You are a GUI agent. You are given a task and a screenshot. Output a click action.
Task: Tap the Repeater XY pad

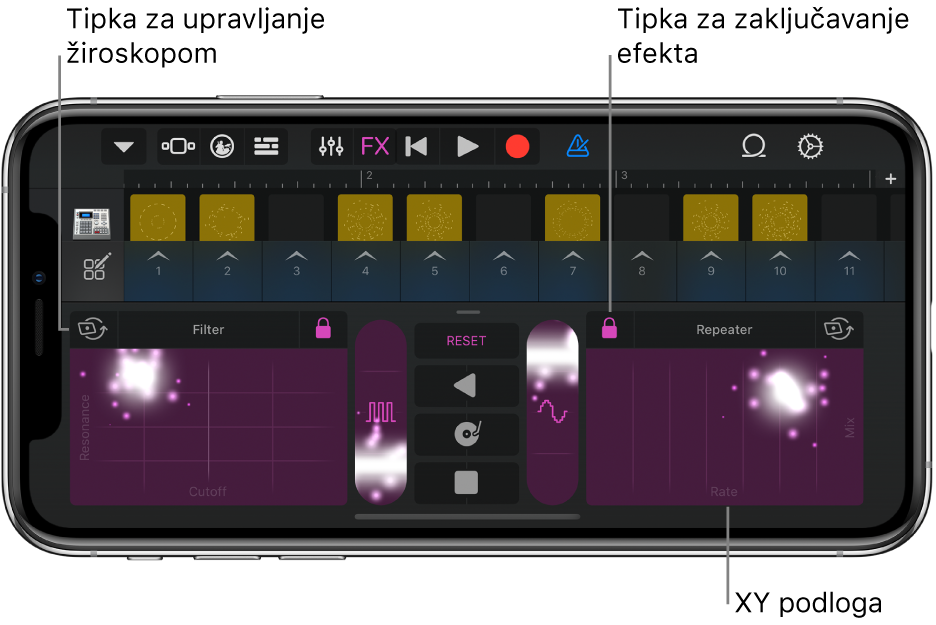(x=724, y=426)
